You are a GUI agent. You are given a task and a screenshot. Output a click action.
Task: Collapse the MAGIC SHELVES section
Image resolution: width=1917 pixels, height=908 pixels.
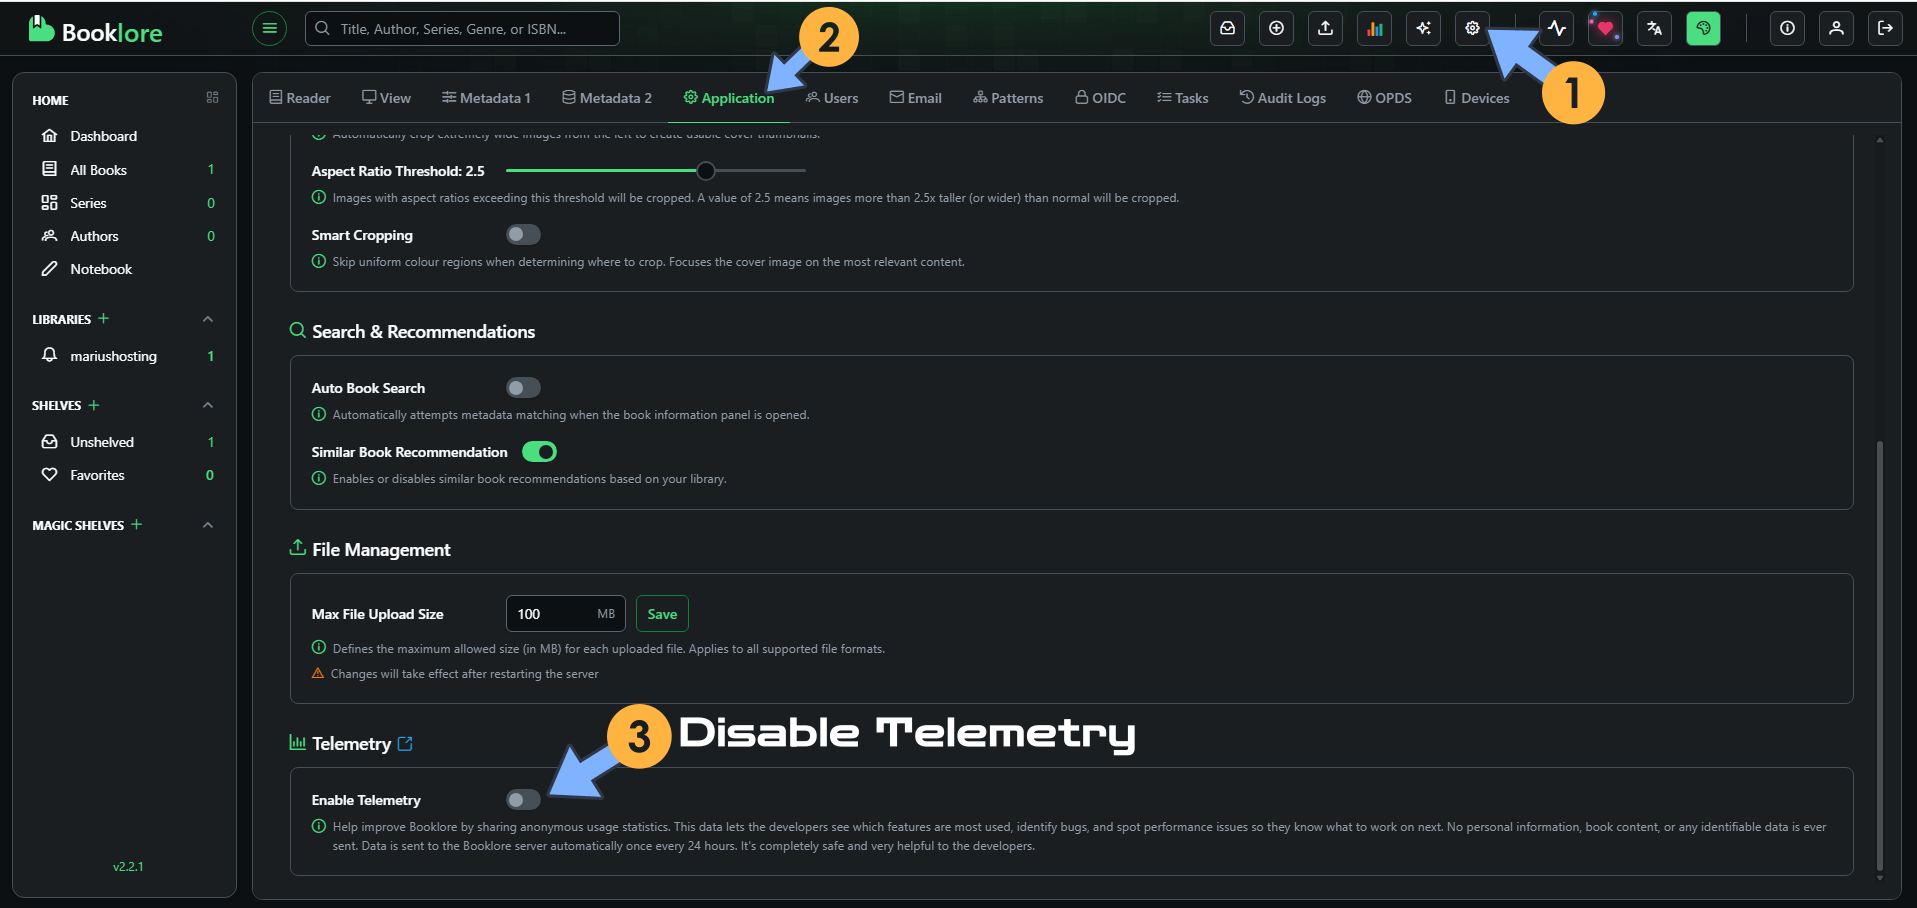(207, 525)
